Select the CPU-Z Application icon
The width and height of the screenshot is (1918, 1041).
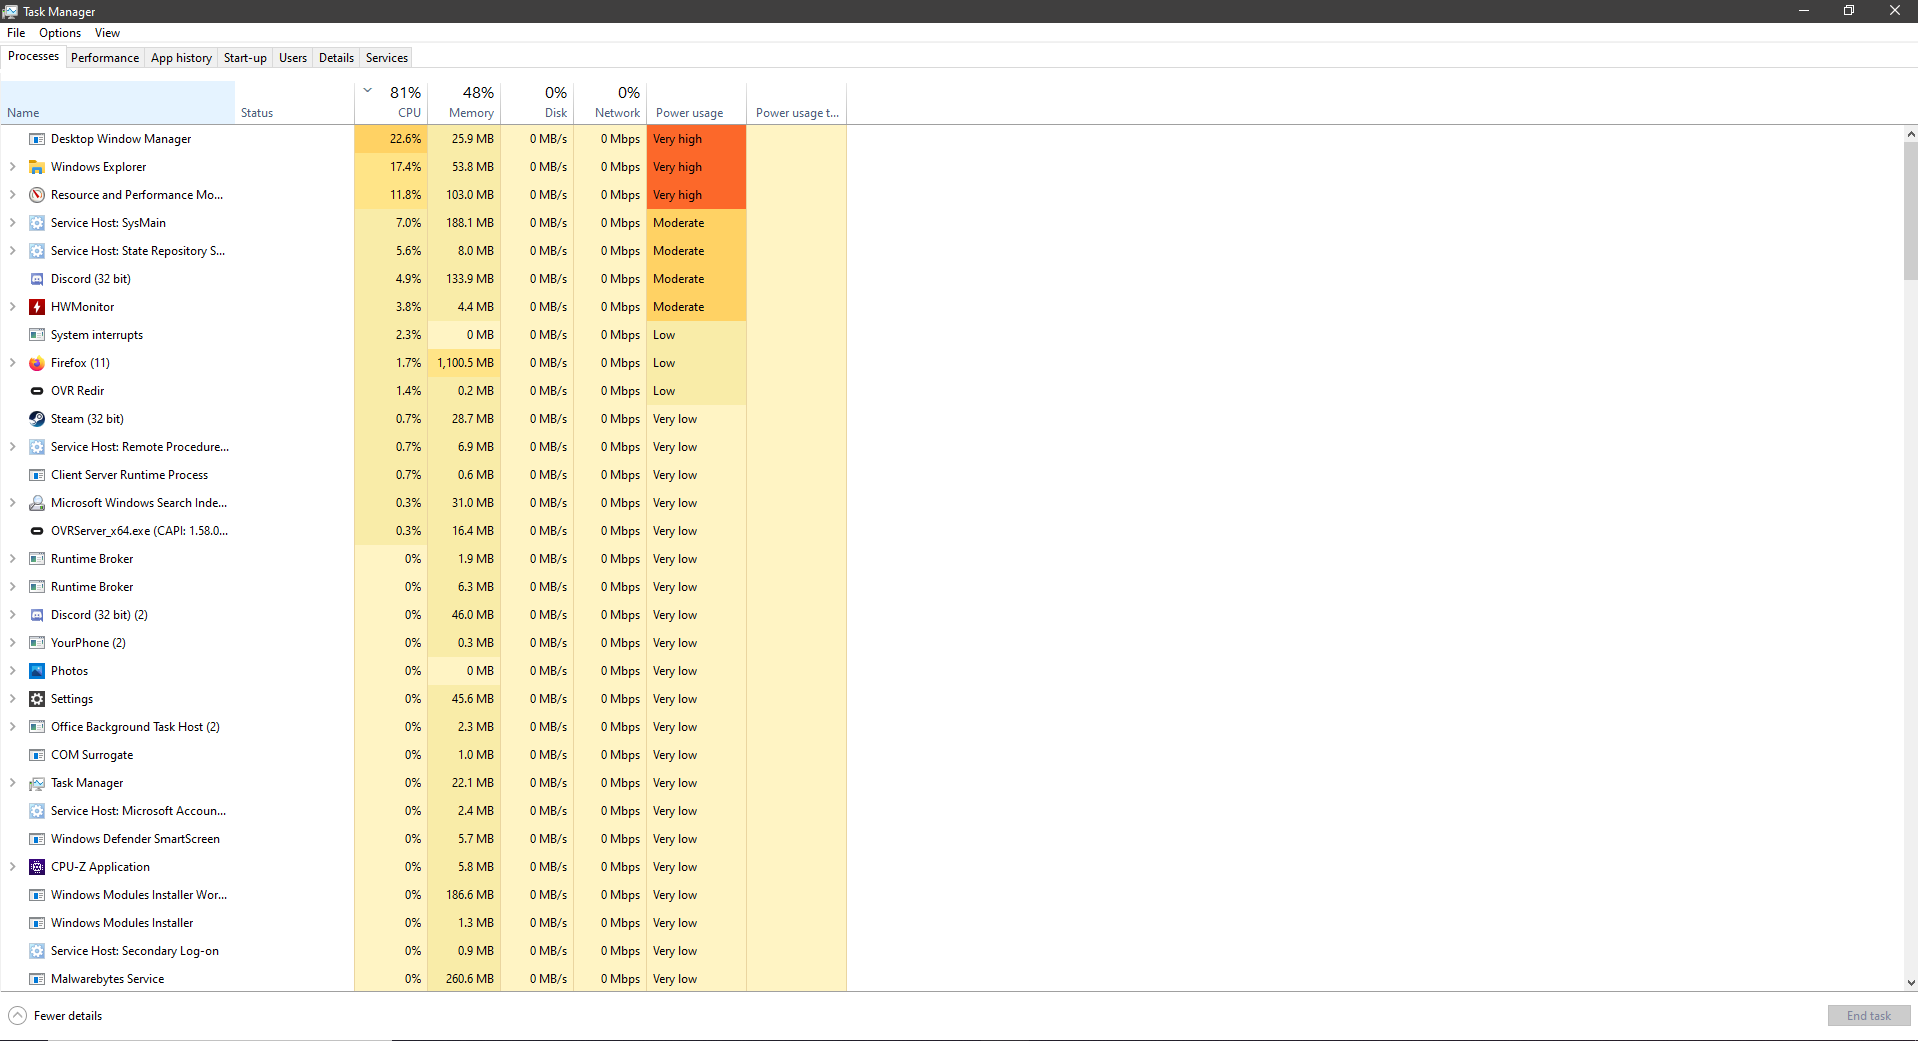tap(37, 867)
